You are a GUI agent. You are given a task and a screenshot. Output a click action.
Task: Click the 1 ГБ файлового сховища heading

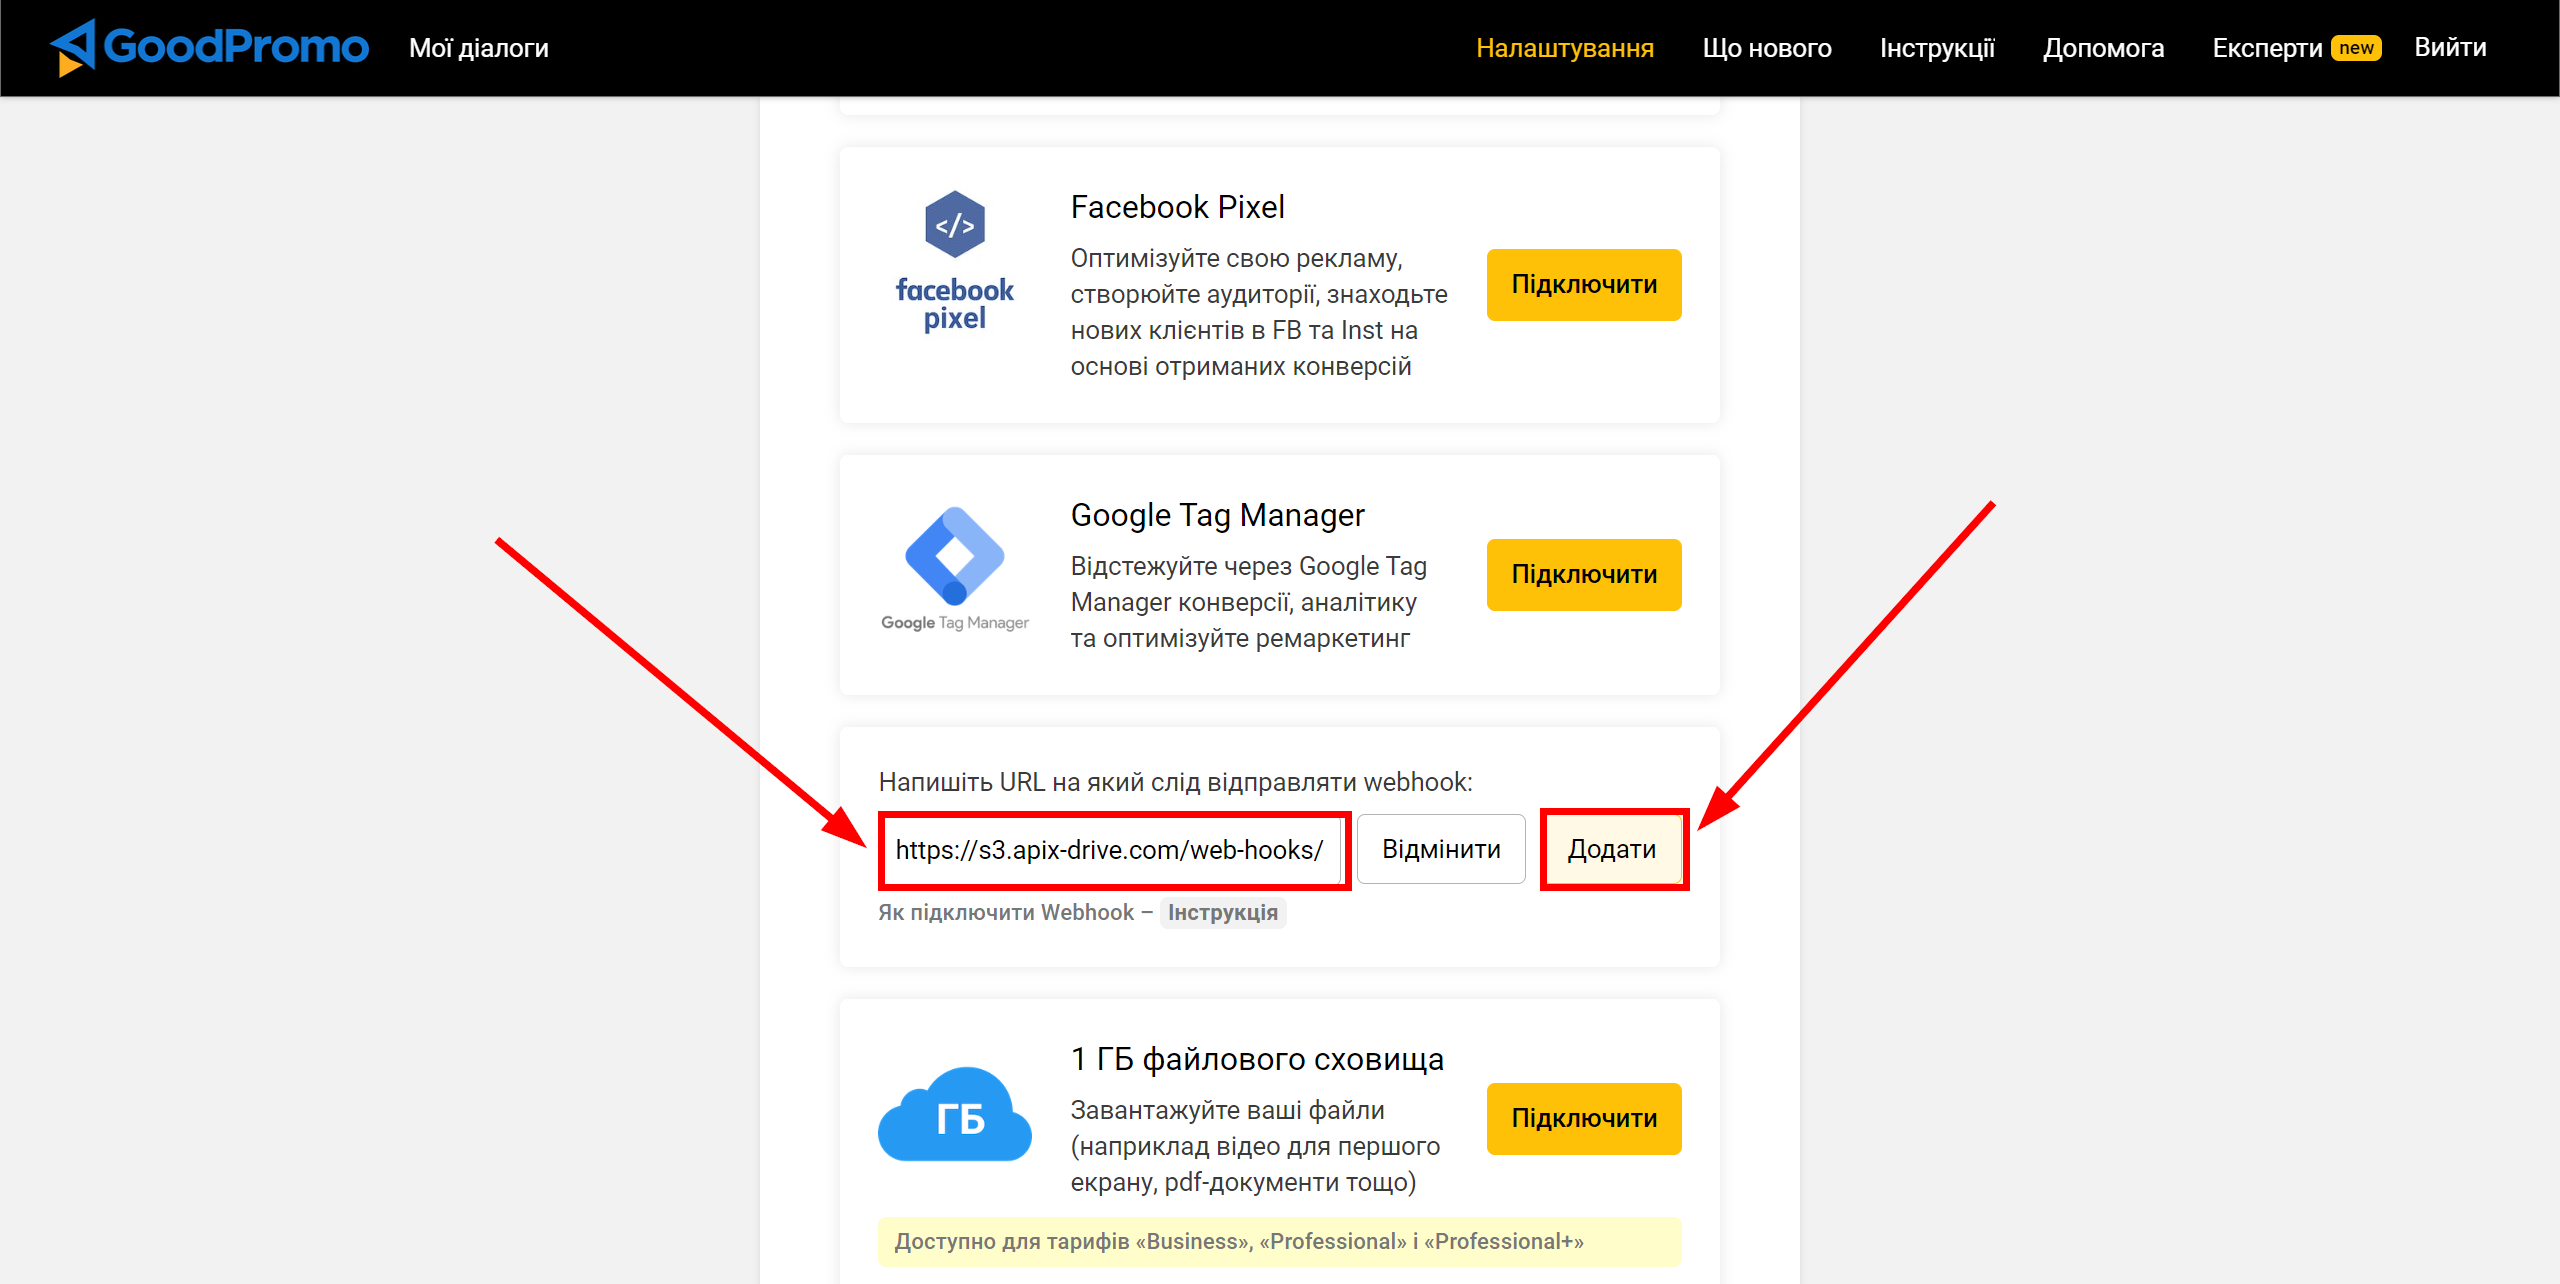[1257, 1059]
